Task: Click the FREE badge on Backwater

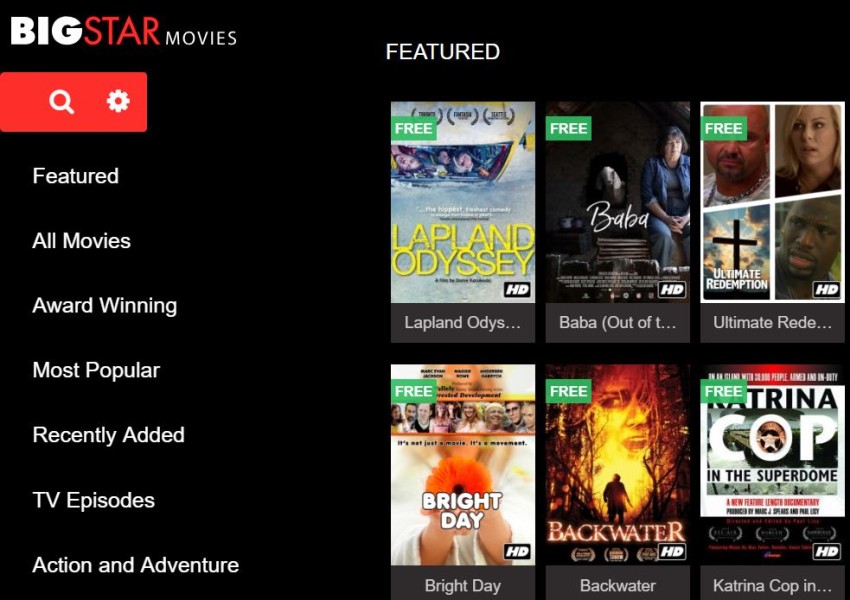Action: click(568, 391)
